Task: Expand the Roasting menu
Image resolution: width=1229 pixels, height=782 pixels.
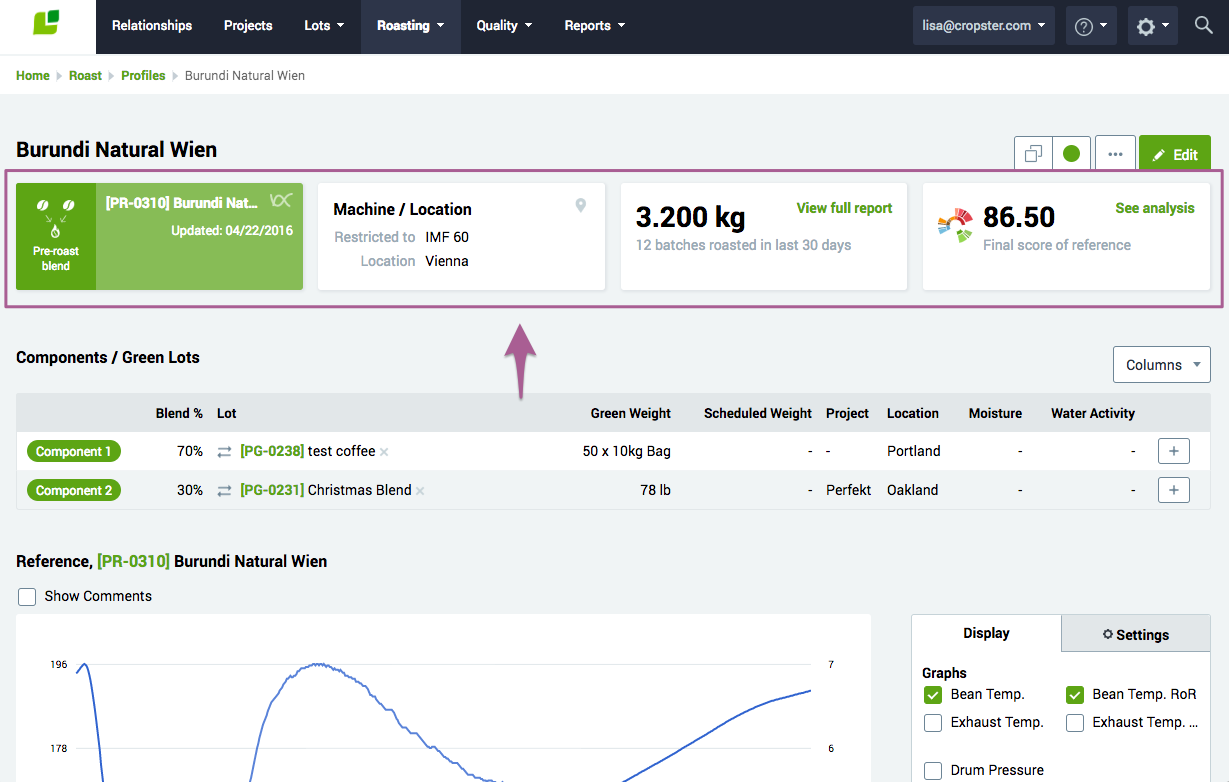Action: 411,26
